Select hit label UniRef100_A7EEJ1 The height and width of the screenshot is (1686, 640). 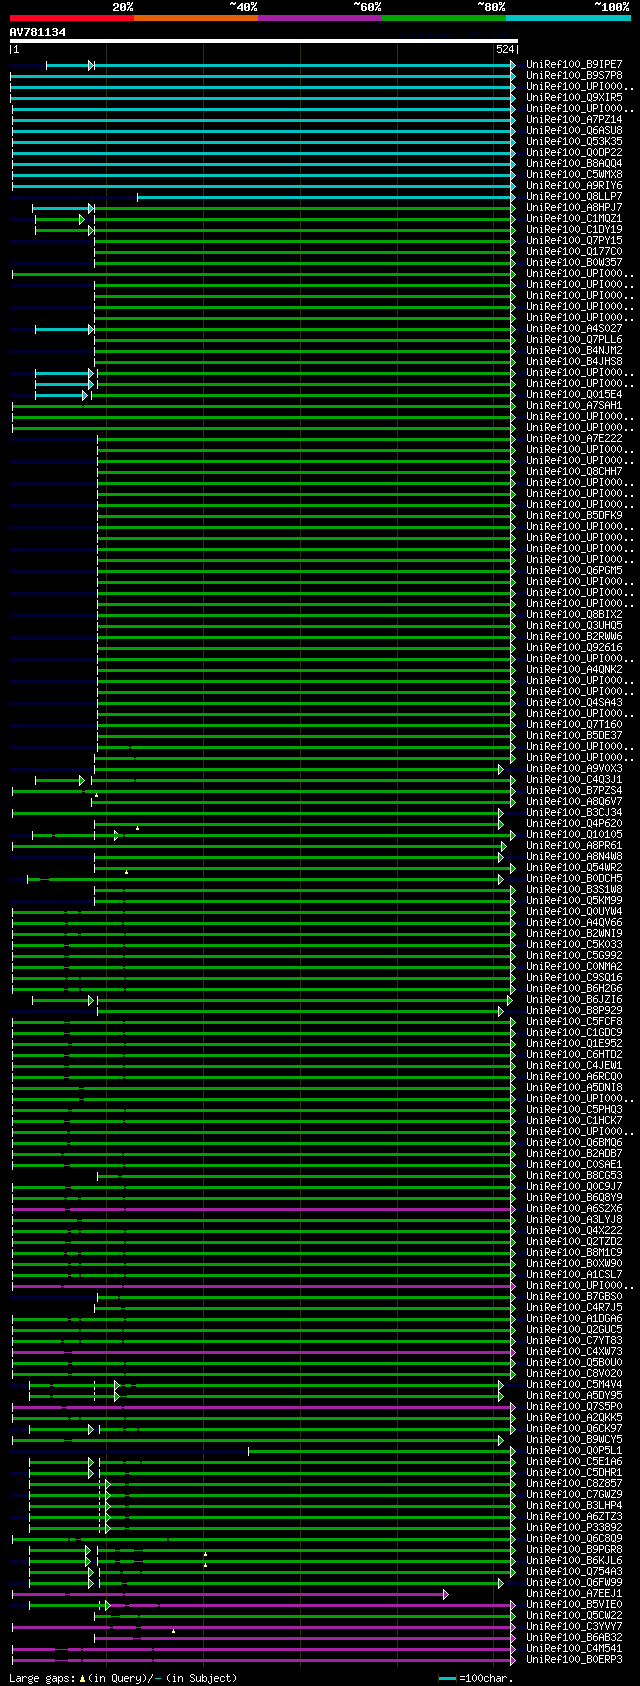tap(574, 1594)
